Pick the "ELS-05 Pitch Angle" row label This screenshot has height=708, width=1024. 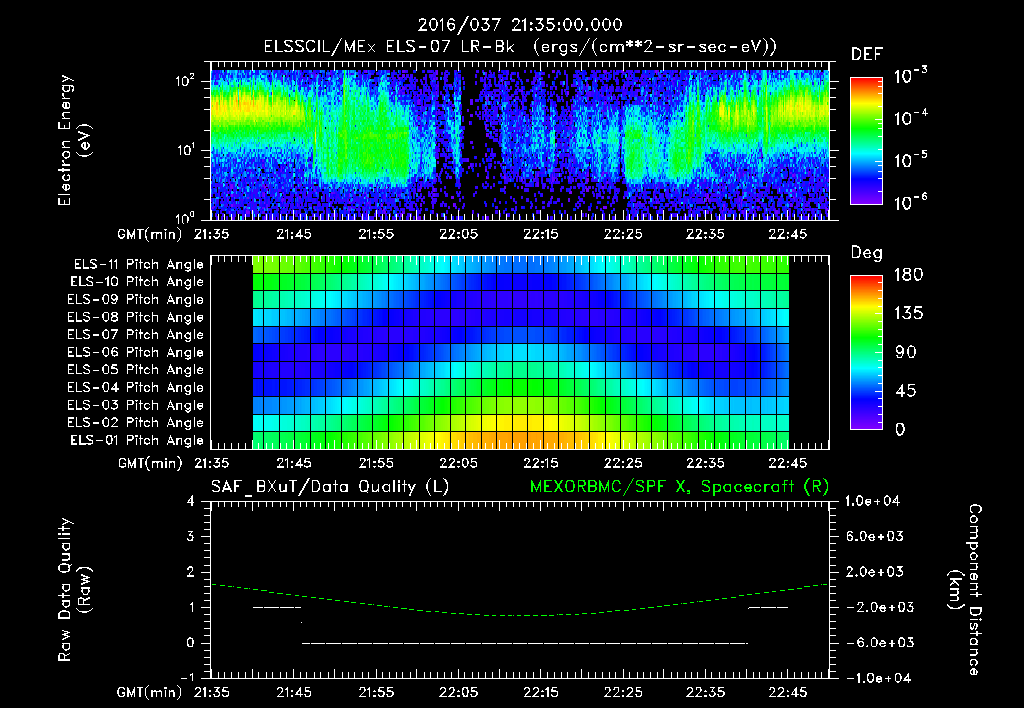(x=135, y=370)
